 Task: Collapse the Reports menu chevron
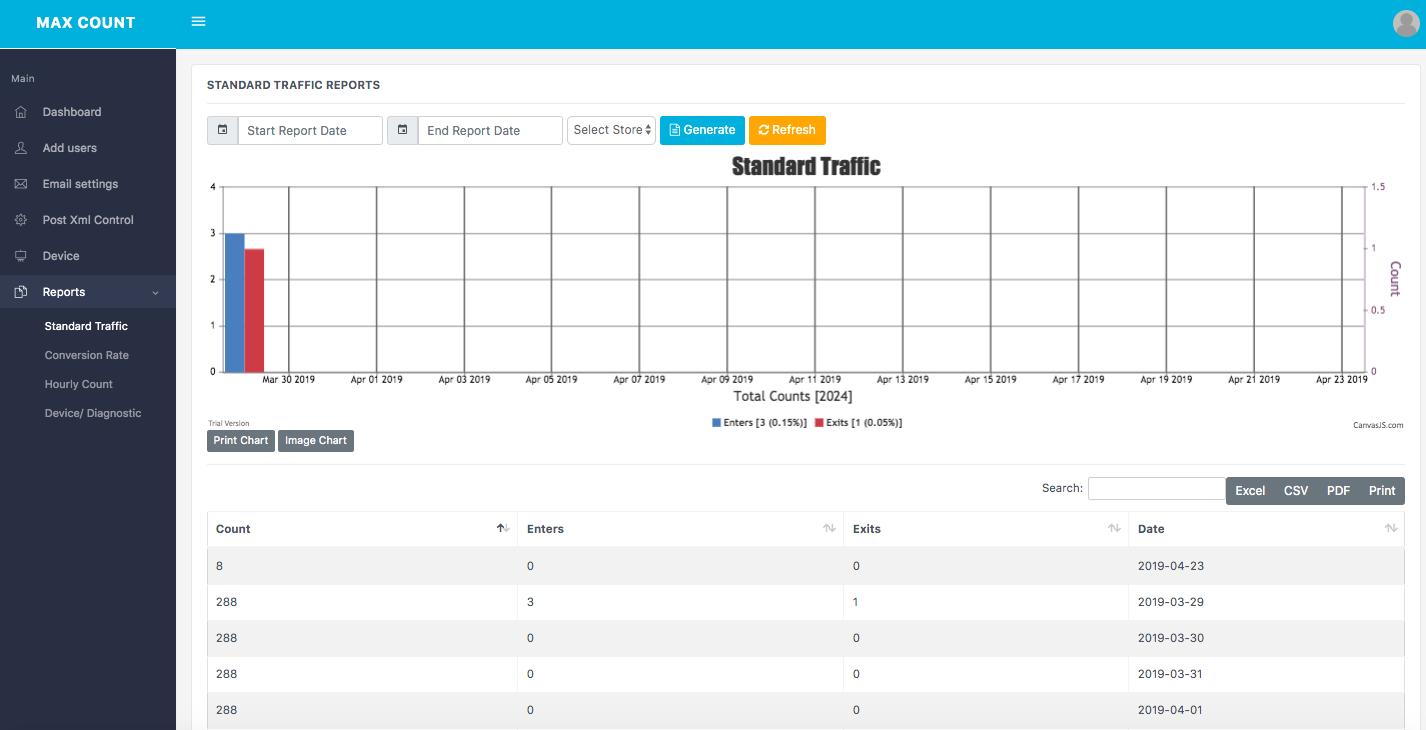(x=155, y=292)
